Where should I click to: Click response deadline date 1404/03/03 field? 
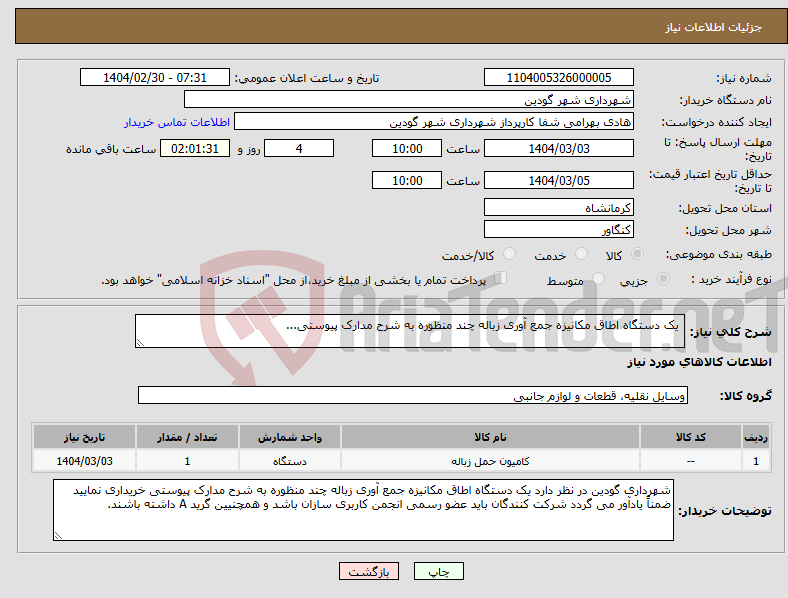(558, 148)
